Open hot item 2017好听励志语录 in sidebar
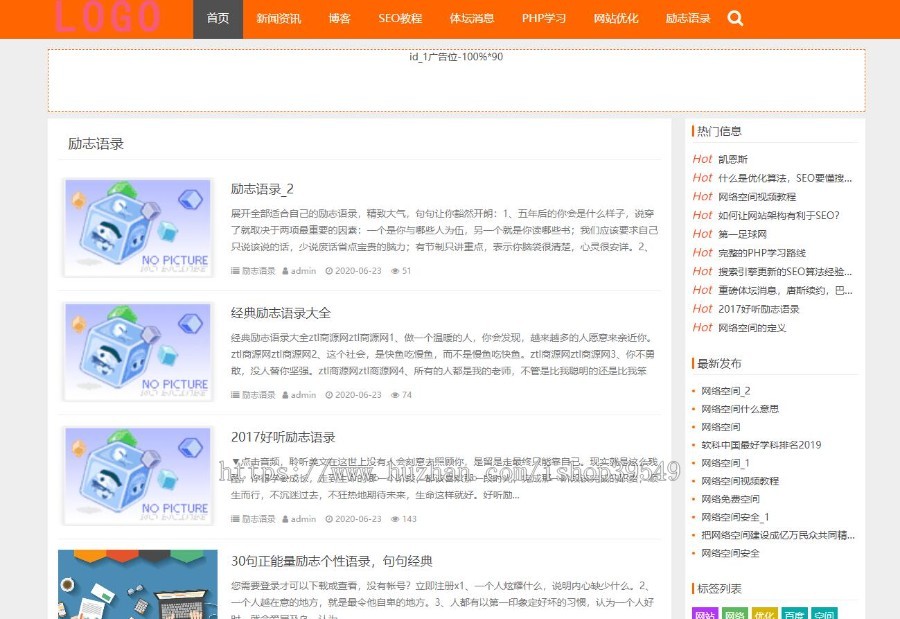 click(x=759, y=309)
